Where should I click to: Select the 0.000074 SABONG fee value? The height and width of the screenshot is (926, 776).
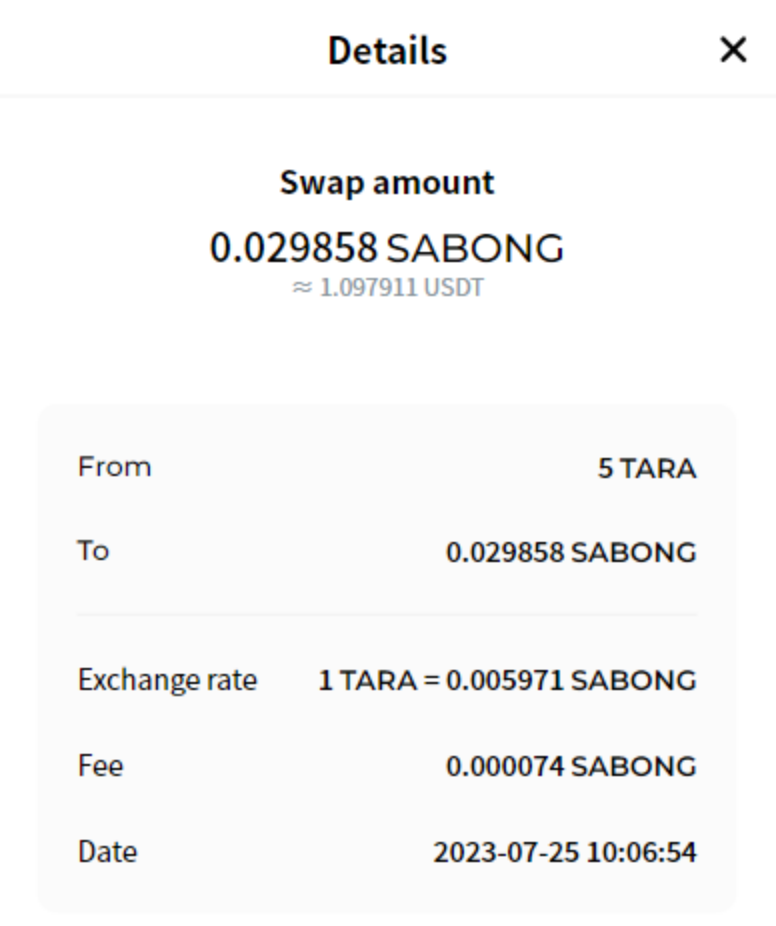click(570, 767)
